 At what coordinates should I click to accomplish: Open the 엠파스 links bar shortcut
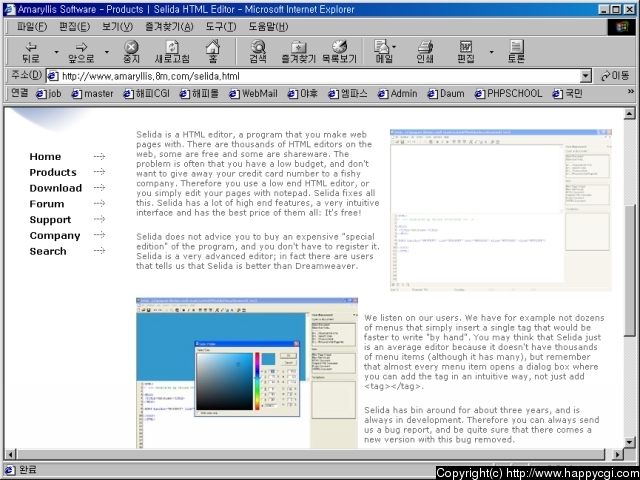[x=348, y=94]
